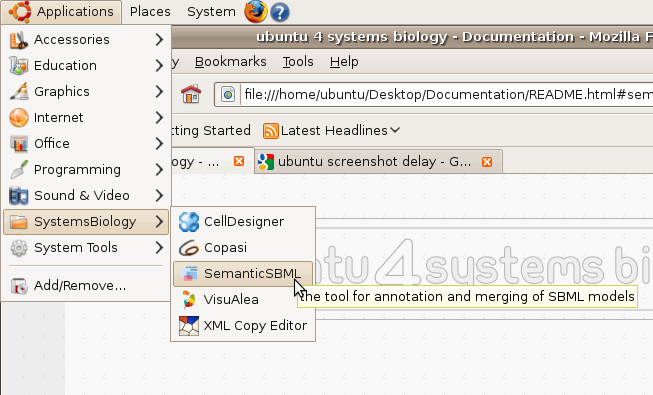Click the XML Copy Editor icon
The width and height of the screenshot is (653, 395).
[x=189, y=326]
